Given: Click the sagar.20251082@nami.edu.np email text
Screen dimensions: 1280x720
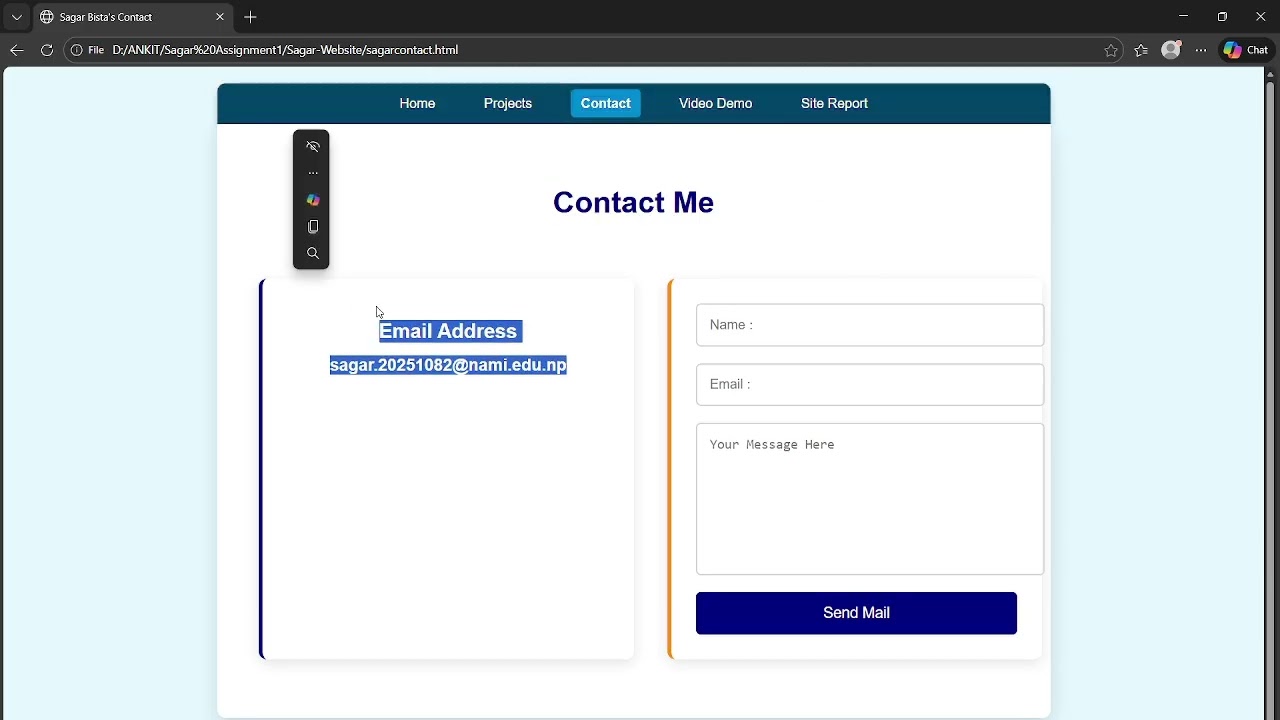Looking at the screenshot, I should coord(448,365).
